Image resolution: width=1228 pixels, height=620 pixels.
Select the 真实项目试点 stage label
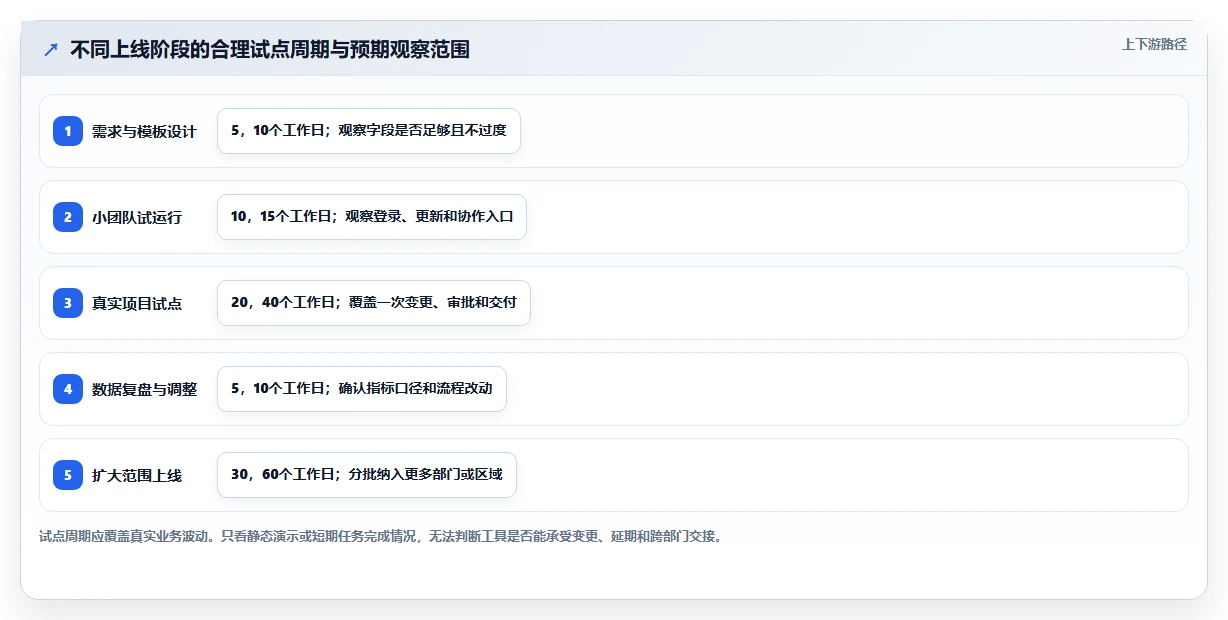pyautogui.click(x=137, y=303)
